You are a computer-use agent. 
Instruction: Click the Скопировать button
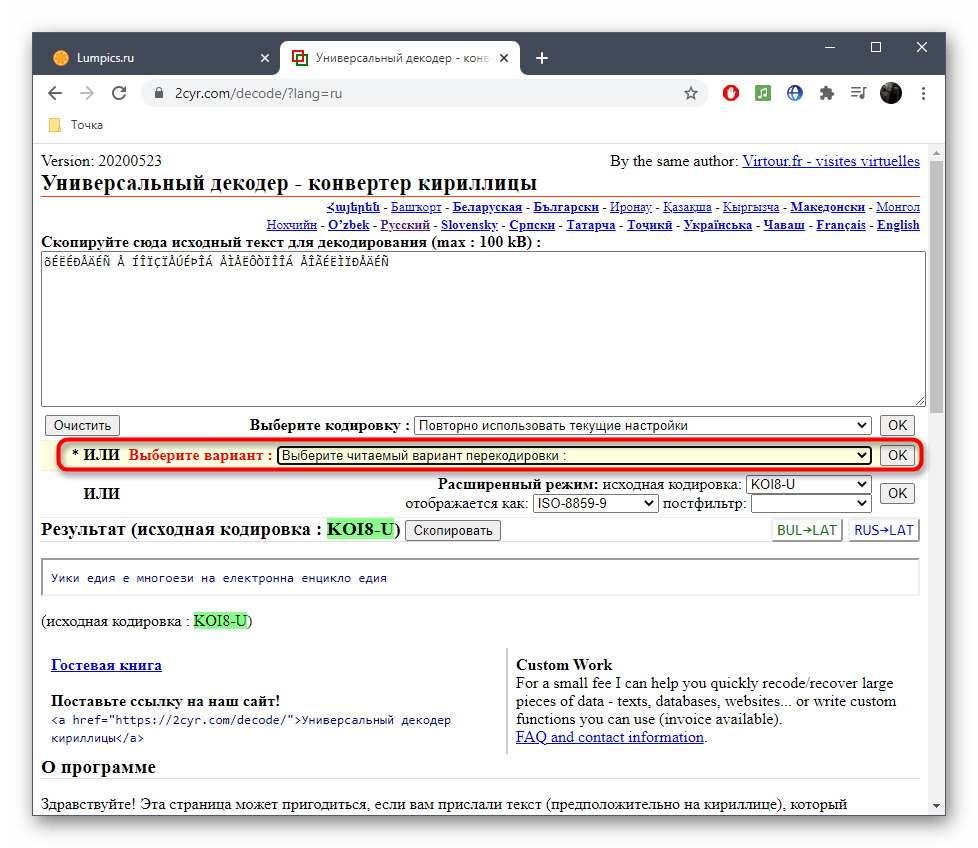coord(453,530)
